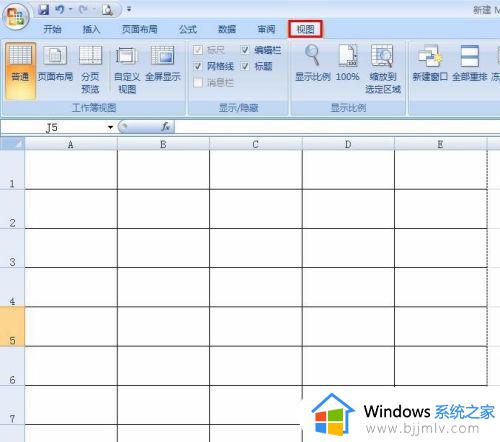Open 分页预览 page break preview

[90, 70]
